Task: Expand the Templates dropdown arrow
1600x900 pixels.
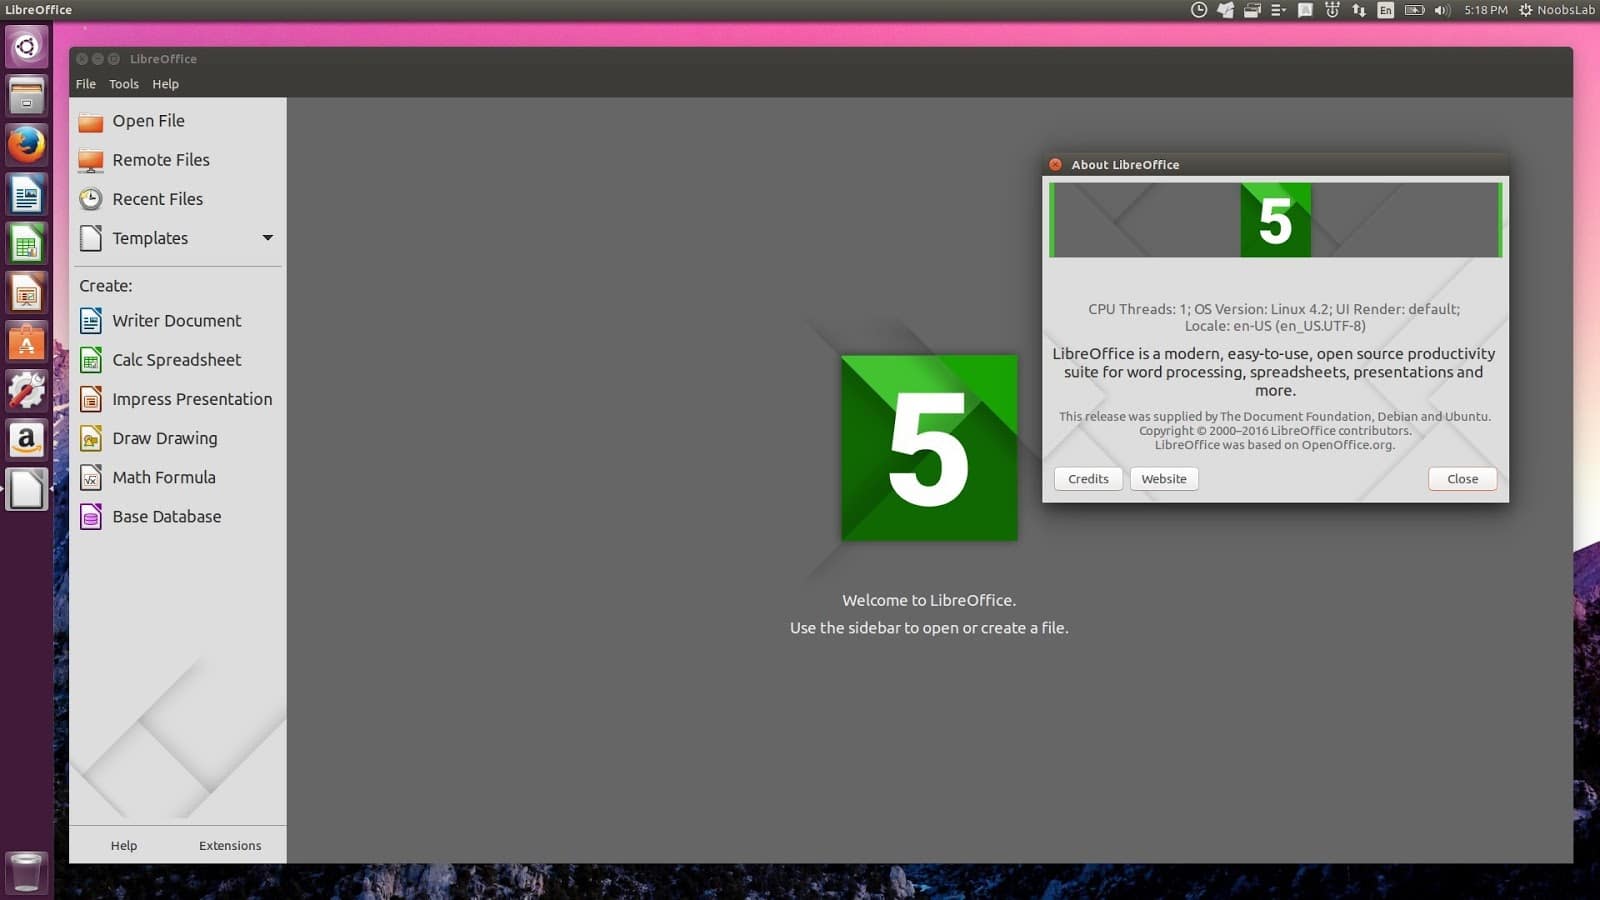Action: click(268, 238)
